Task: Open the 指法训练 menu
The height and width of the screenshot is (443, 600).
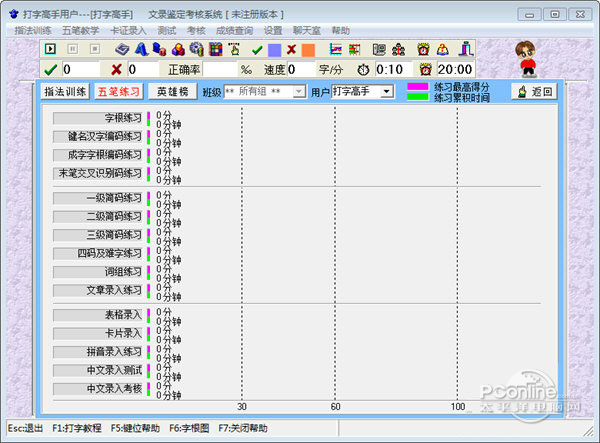Action: pos(33,31)
